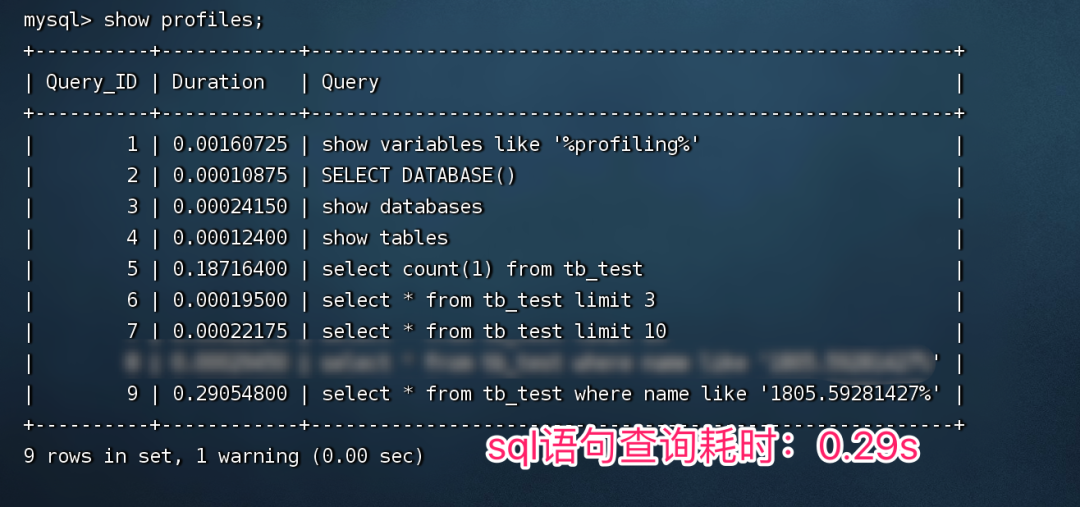Click the duration value 0.00160725
The width and height of the screenshot is (1080, 507).
[x=230, y=145]
